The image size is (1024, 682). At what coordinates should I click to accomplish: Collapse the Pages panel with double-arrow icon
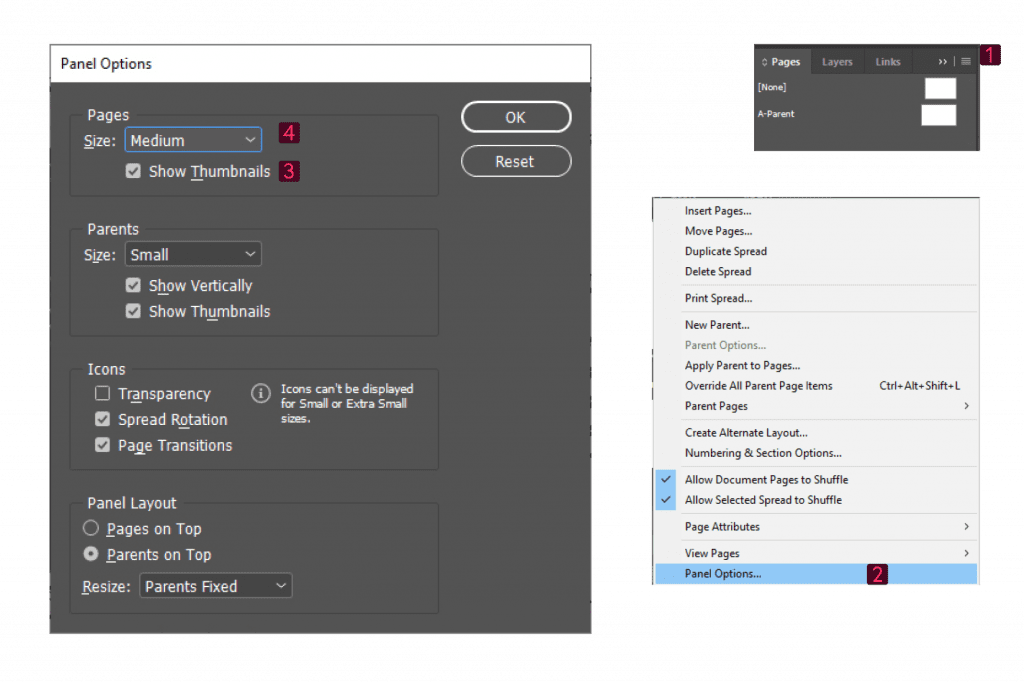tap(941, 61)
